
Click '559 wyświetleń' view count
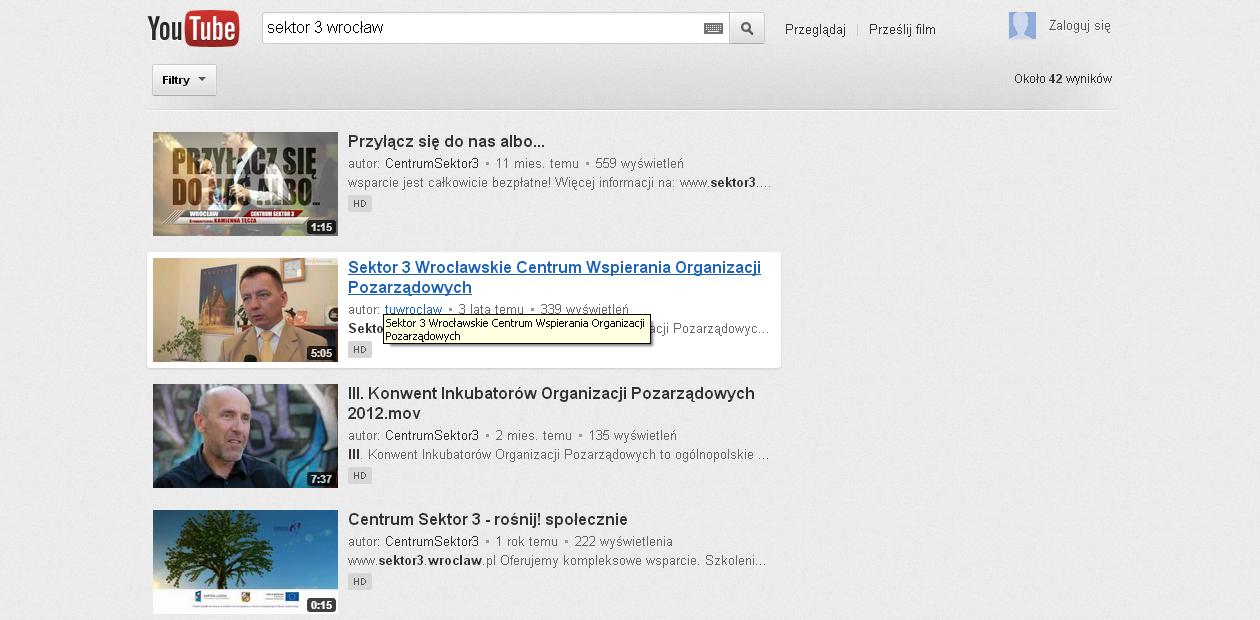[639, 163]
